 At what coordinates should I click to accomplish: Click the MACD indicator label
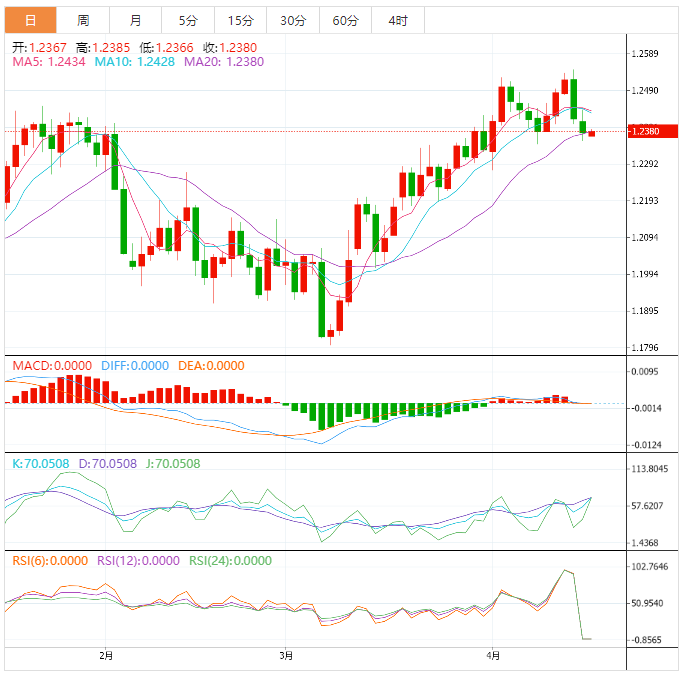(52, 366)
